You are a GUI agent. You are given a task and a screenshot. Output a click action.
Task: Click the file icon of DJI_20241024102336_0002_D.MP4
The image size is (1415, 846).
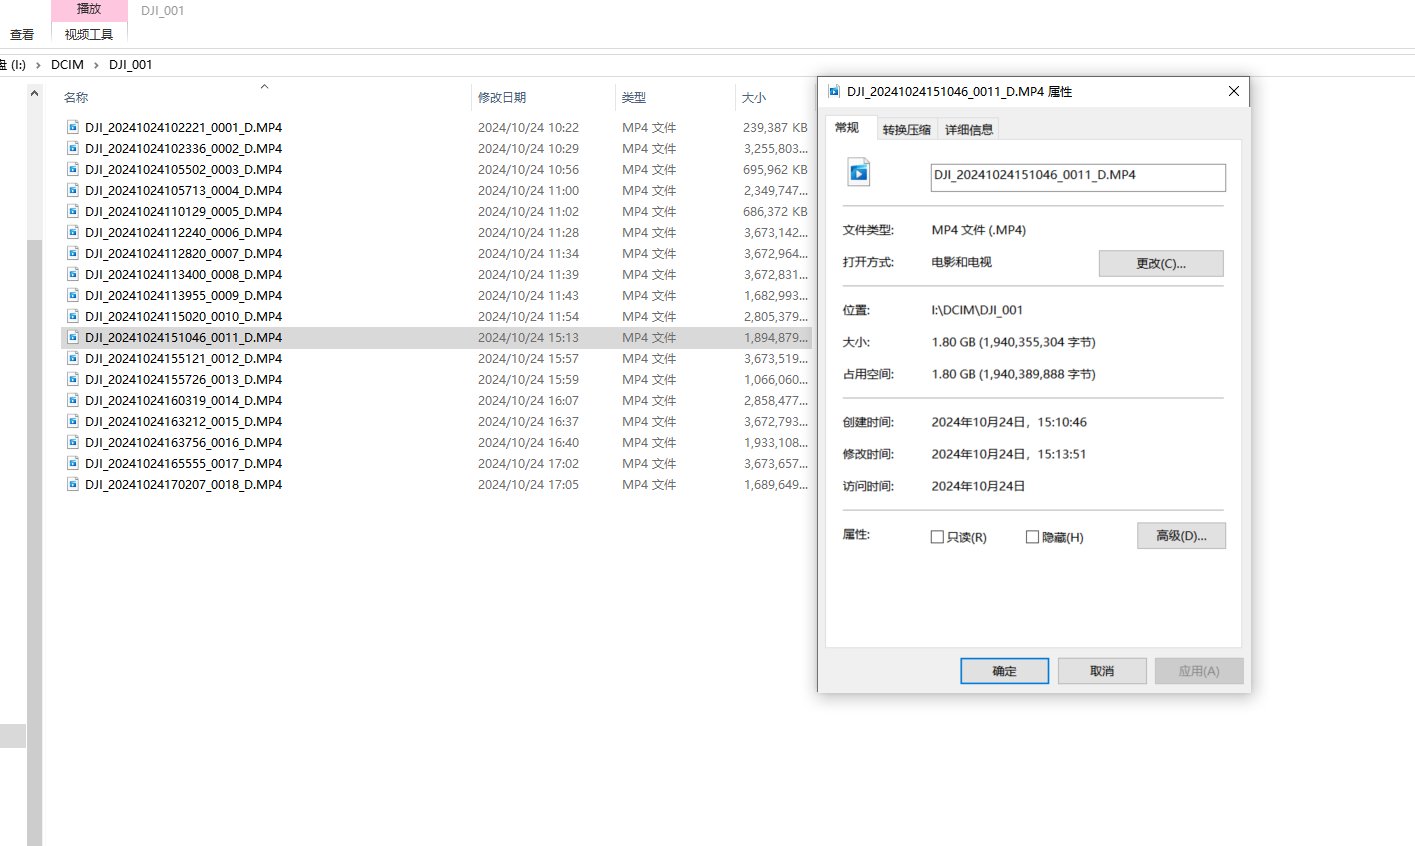click(73, 148)
